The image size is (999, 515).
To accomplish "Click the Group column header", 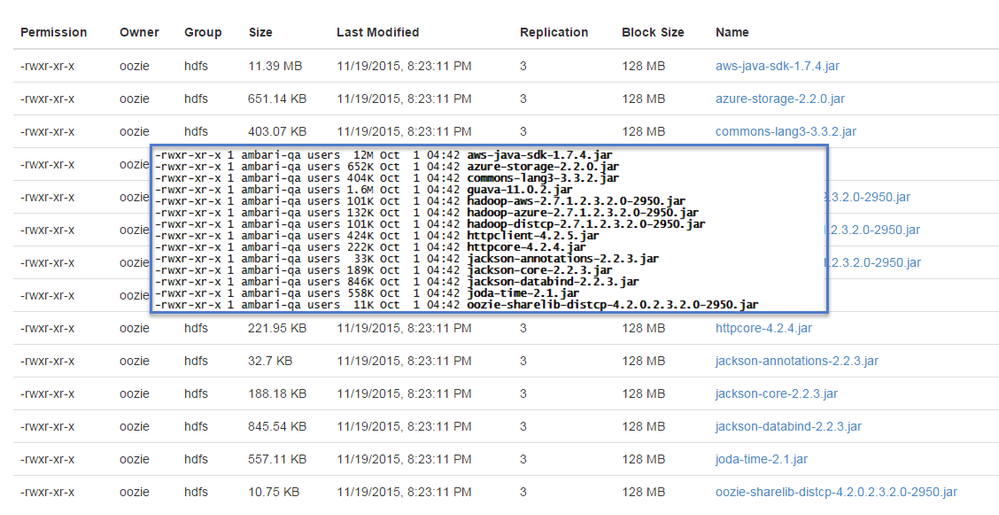I will (x=203, y=33).
